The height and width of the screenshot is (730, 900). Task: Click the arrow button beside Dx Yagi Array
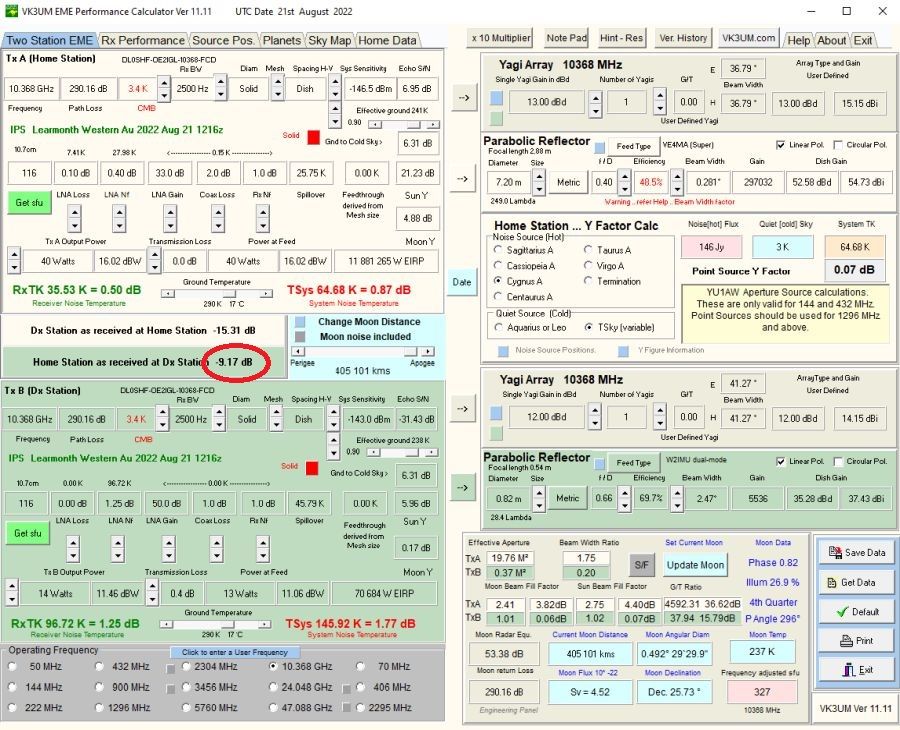point(462,409)
